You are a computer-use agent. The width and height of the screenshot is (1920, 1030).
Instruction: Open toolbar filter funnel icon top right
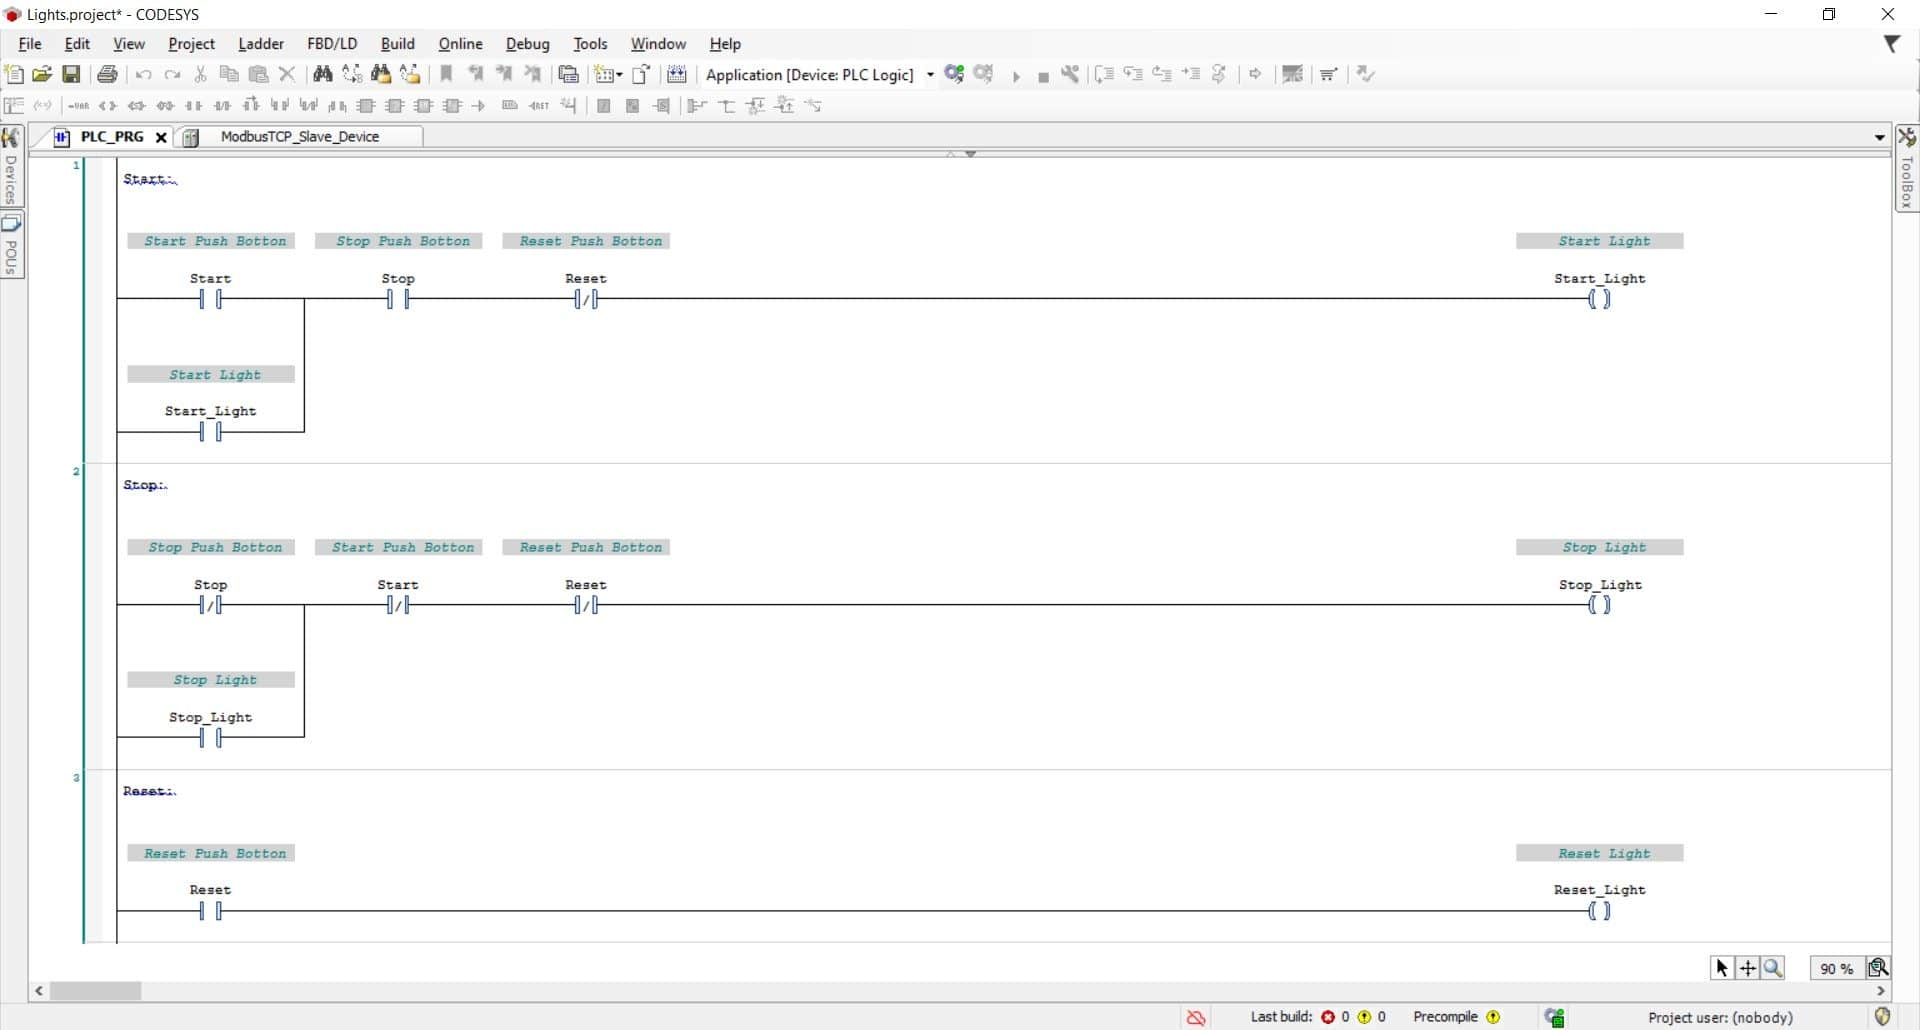click(1892, 44)
